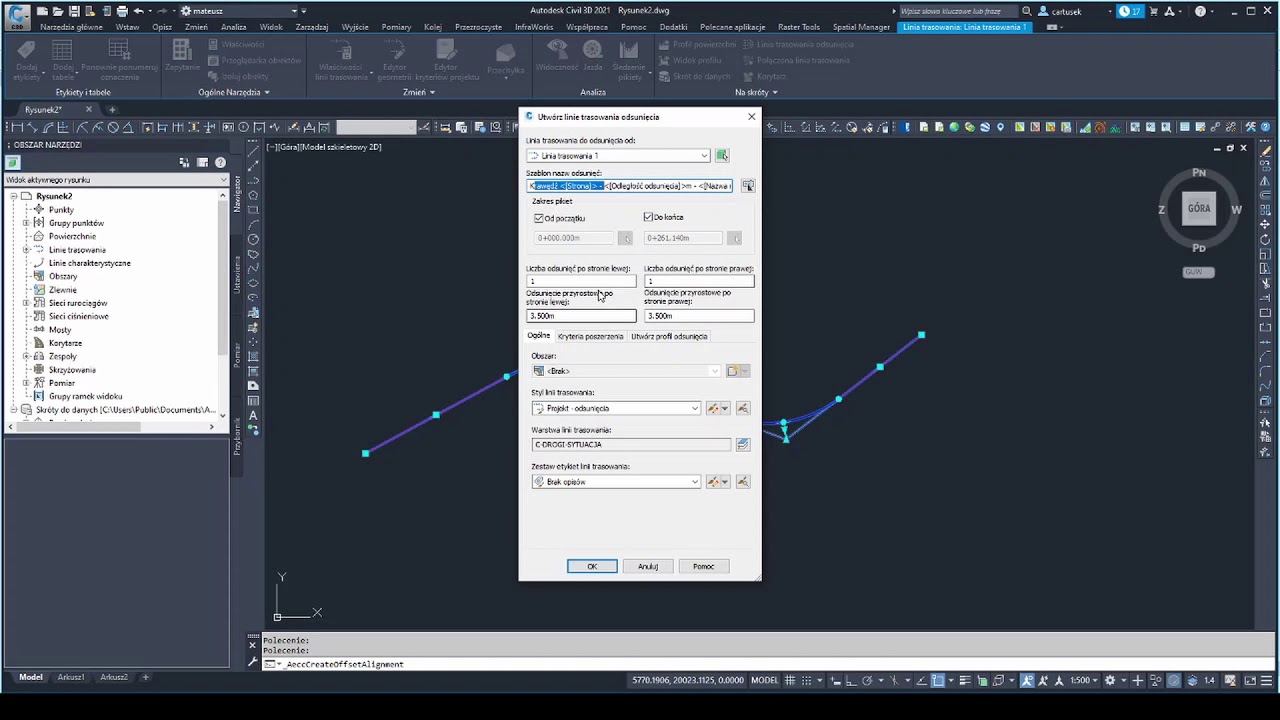Toggle the grid display icon in status bar
The height and width of the screenshot is (720, 1280).
[789, 680]
